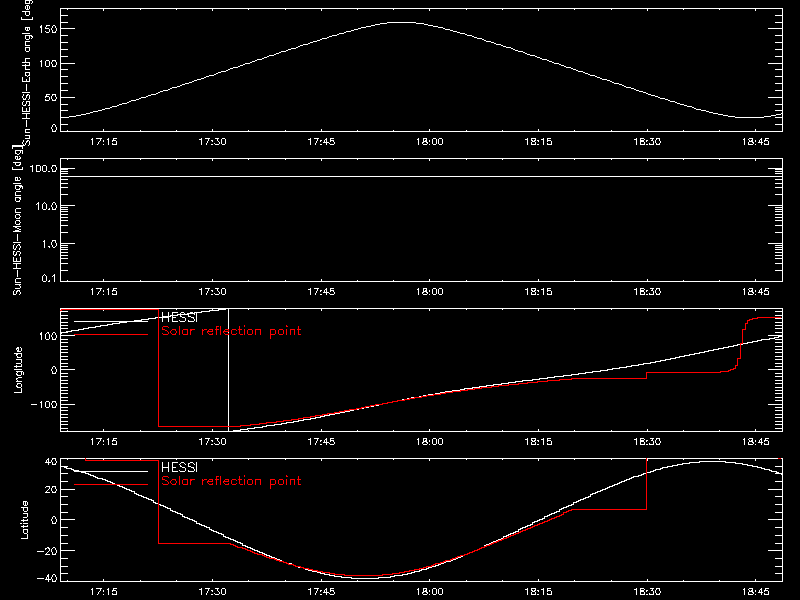The height and width of the screenshot is (600, 800).
Task: Click the 17:30 tick label under Longitude plot
Action: coord(212,442)
